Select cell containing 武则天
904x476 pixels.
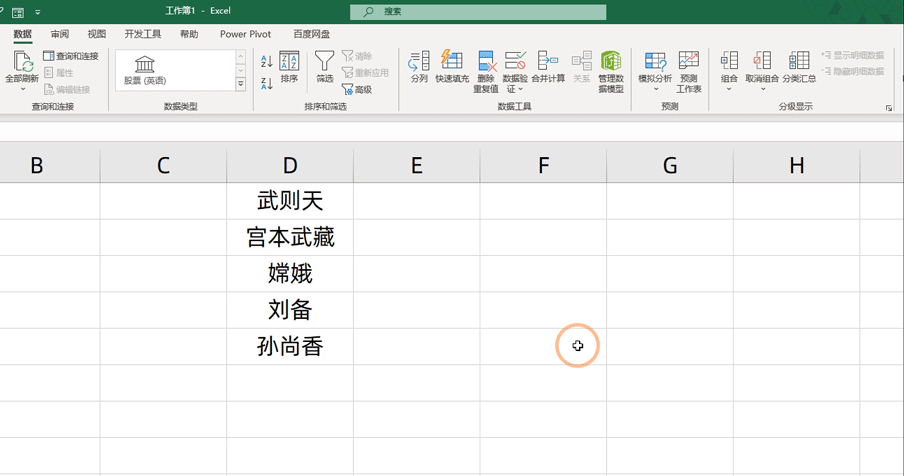tap(290, 201)
